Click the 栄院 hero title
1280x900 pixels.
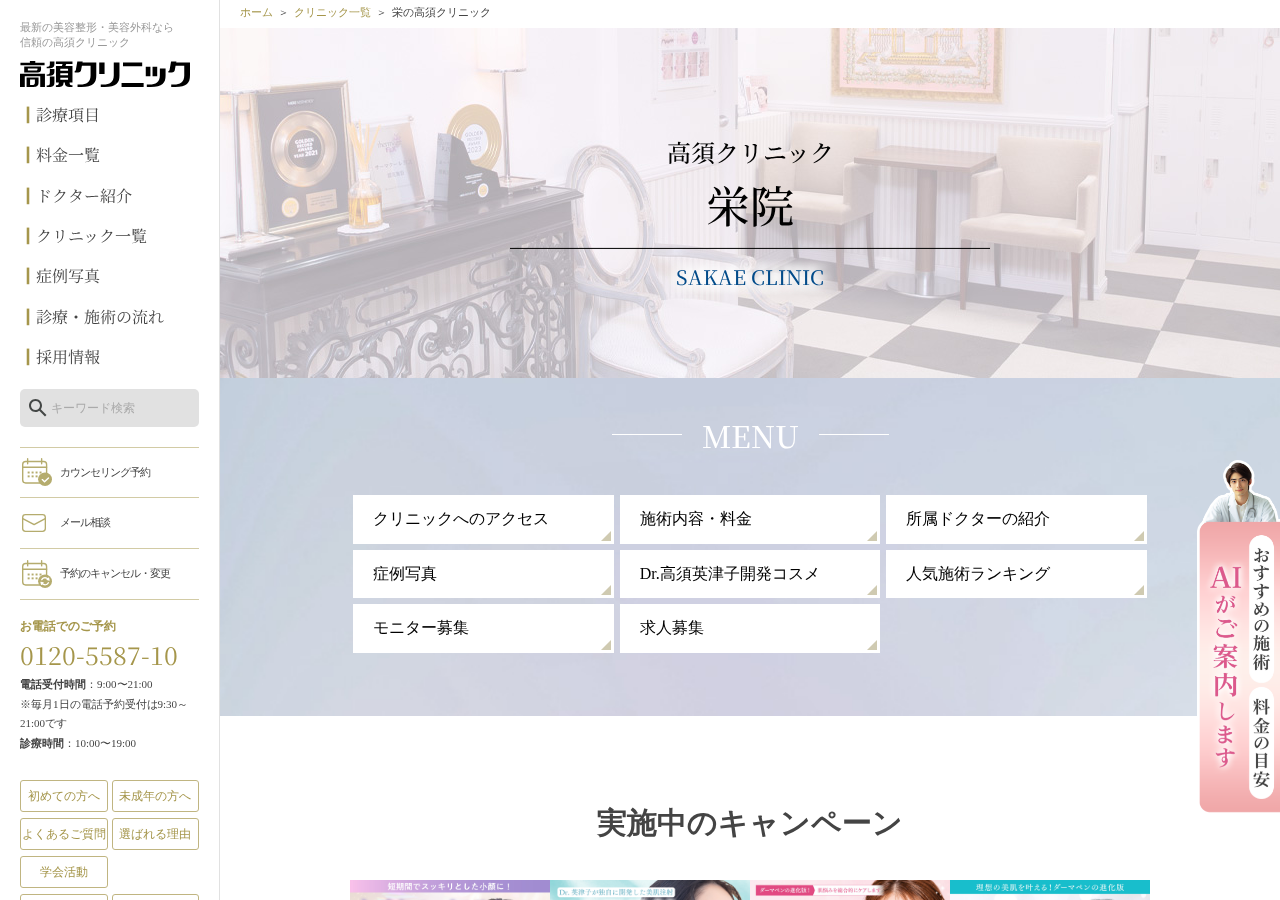750,207
